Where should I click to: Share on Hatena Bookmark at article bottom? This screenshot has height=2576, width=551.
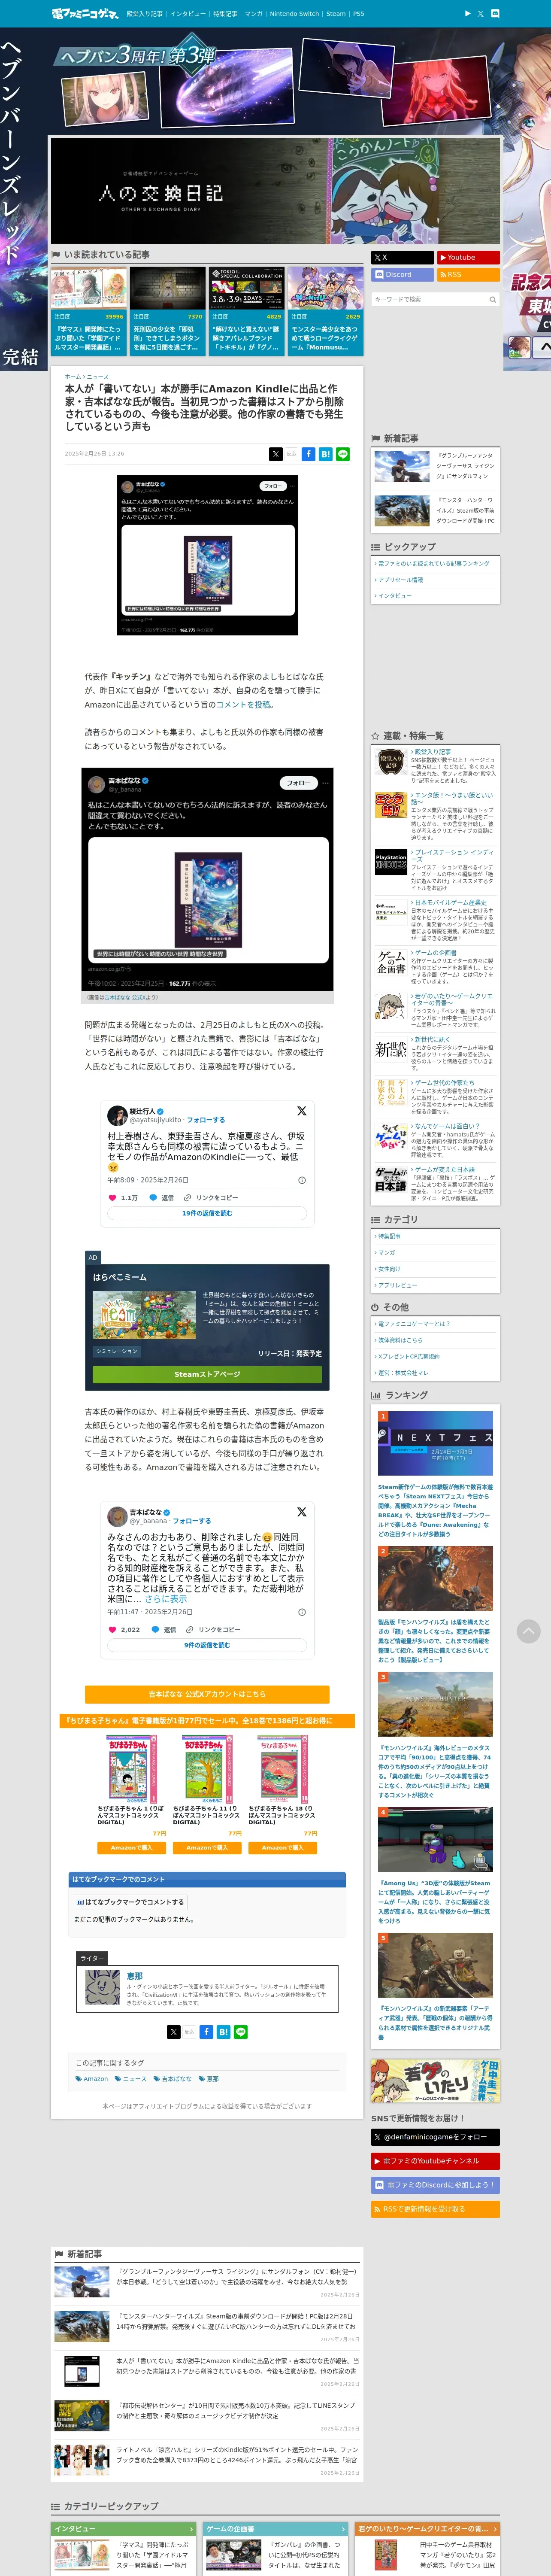223,2032
